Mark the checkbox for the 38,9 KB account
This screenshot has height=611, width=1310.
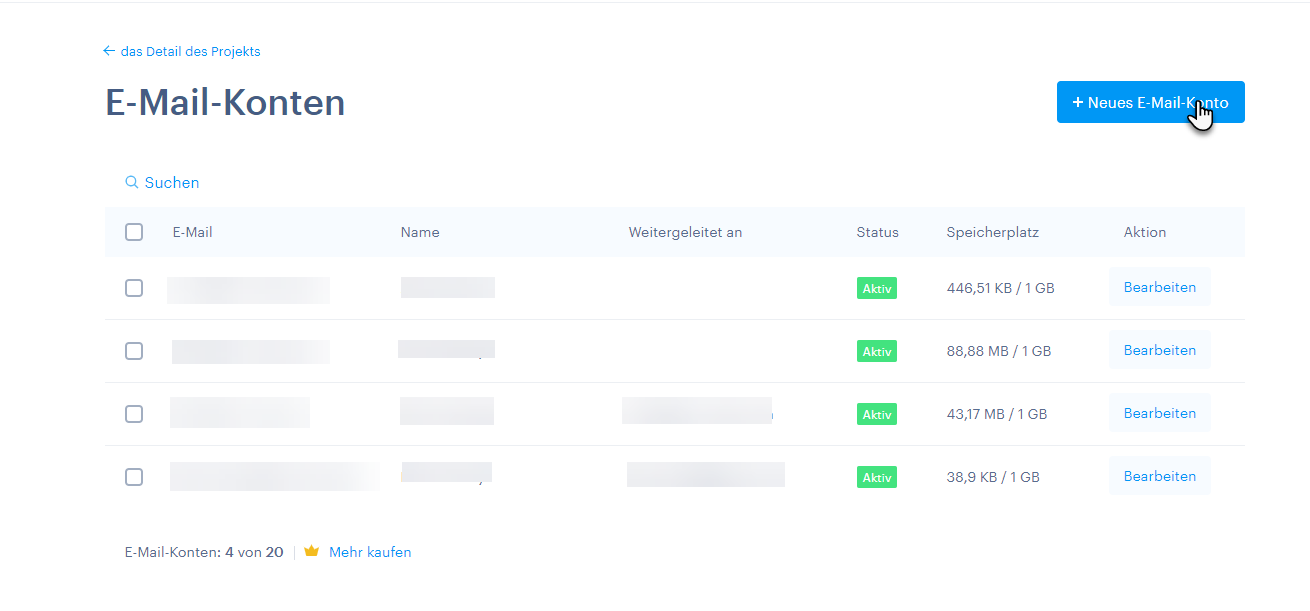tap(134, 477)
